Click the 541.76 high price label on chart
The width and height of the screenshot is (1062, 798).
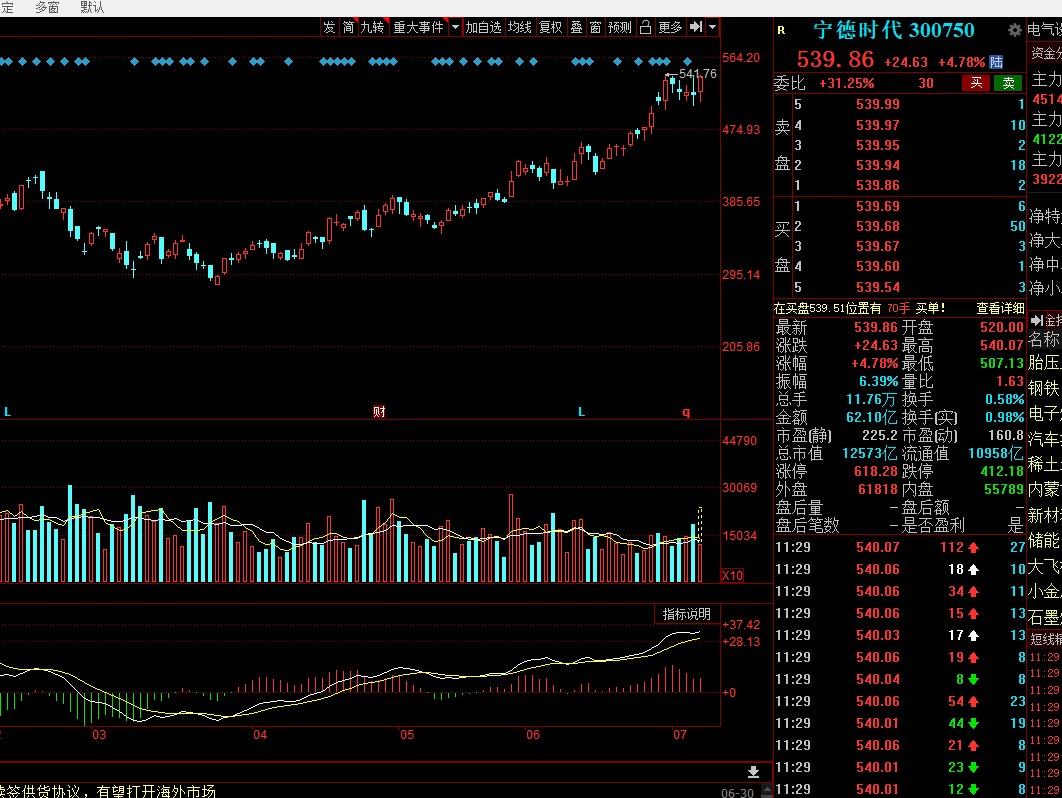tap(698, 73)
